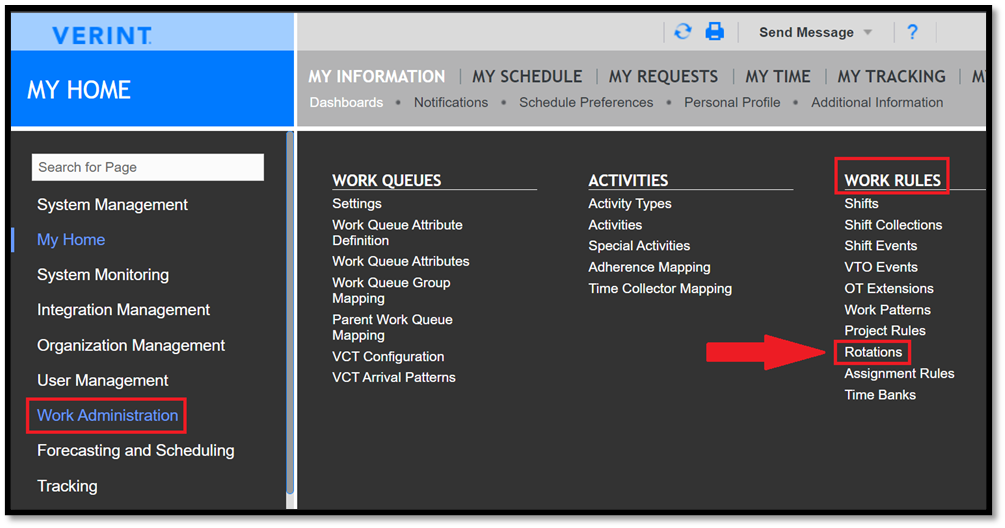Open the OT Extensions link
This screenshot has height=528, width=1005.
[889, 289]
